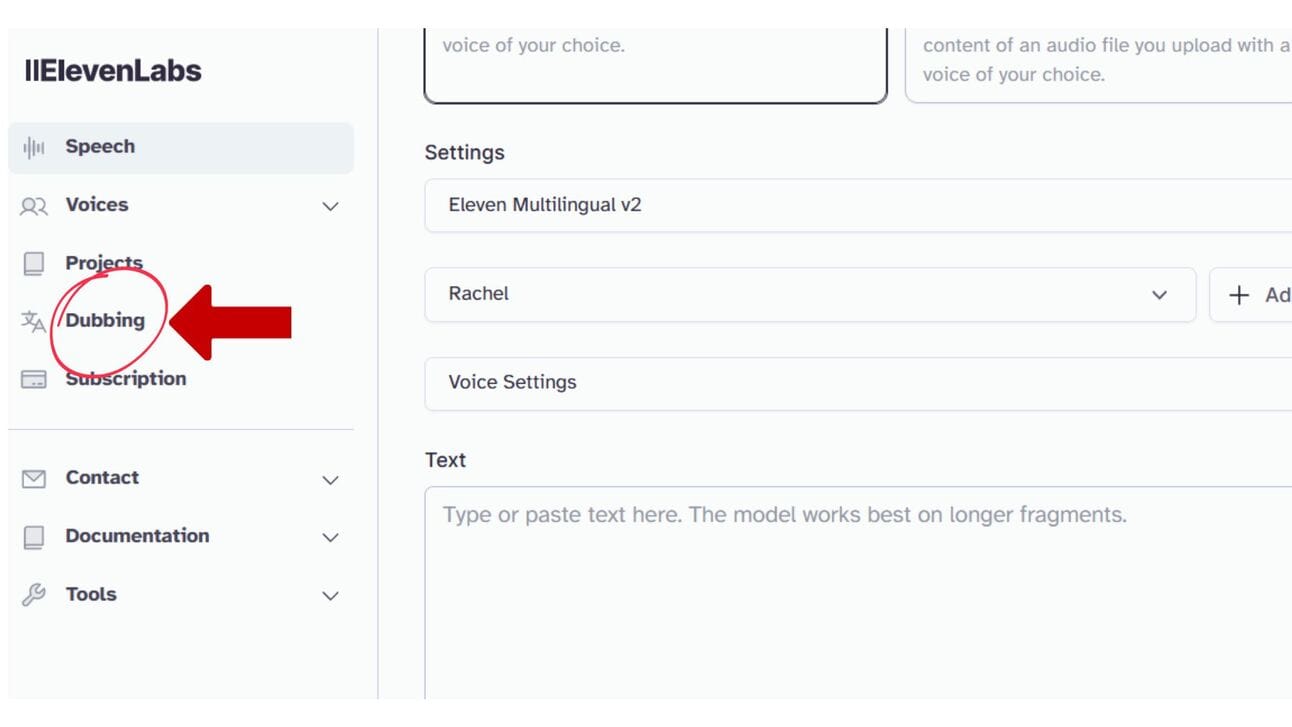The width and height of the screenshot is (1292, 727).
Task: Click the Voices people icon
Action: point(34,206)
